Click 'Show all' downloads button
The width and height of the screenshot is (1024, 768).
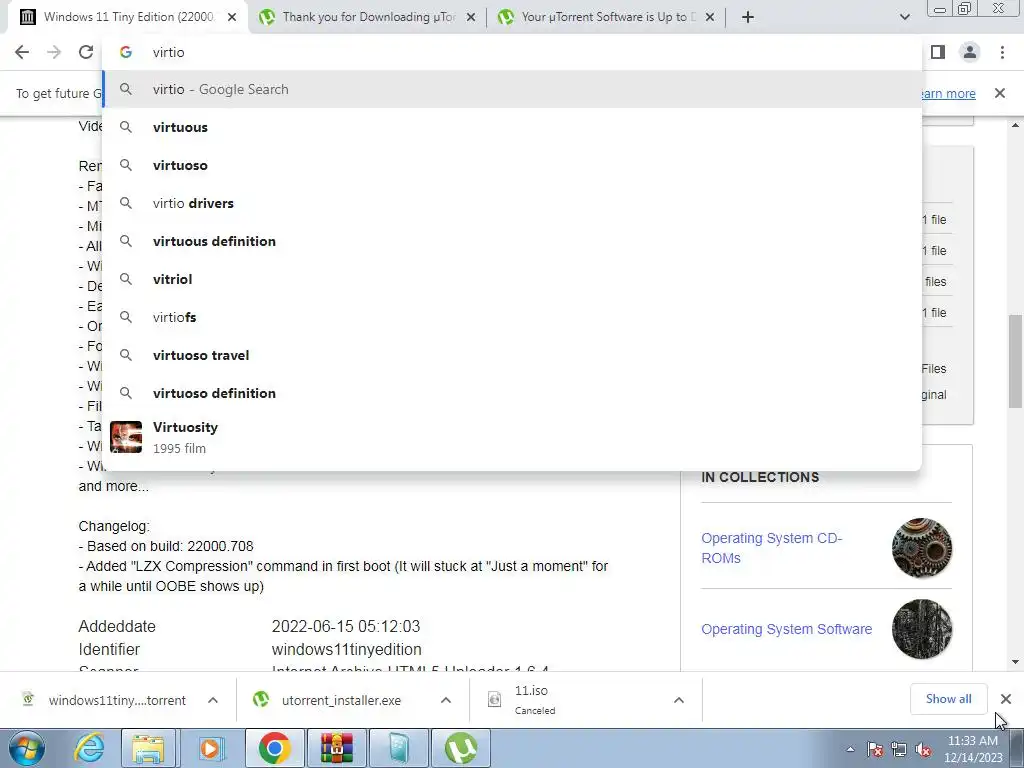948,699
